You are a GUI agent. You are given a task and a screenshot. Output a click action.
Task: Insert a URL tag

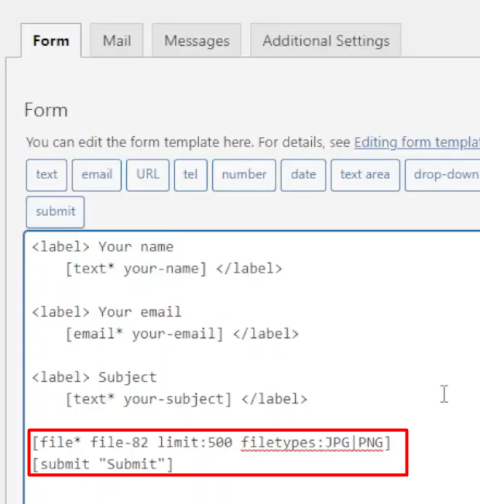[148, 175]
